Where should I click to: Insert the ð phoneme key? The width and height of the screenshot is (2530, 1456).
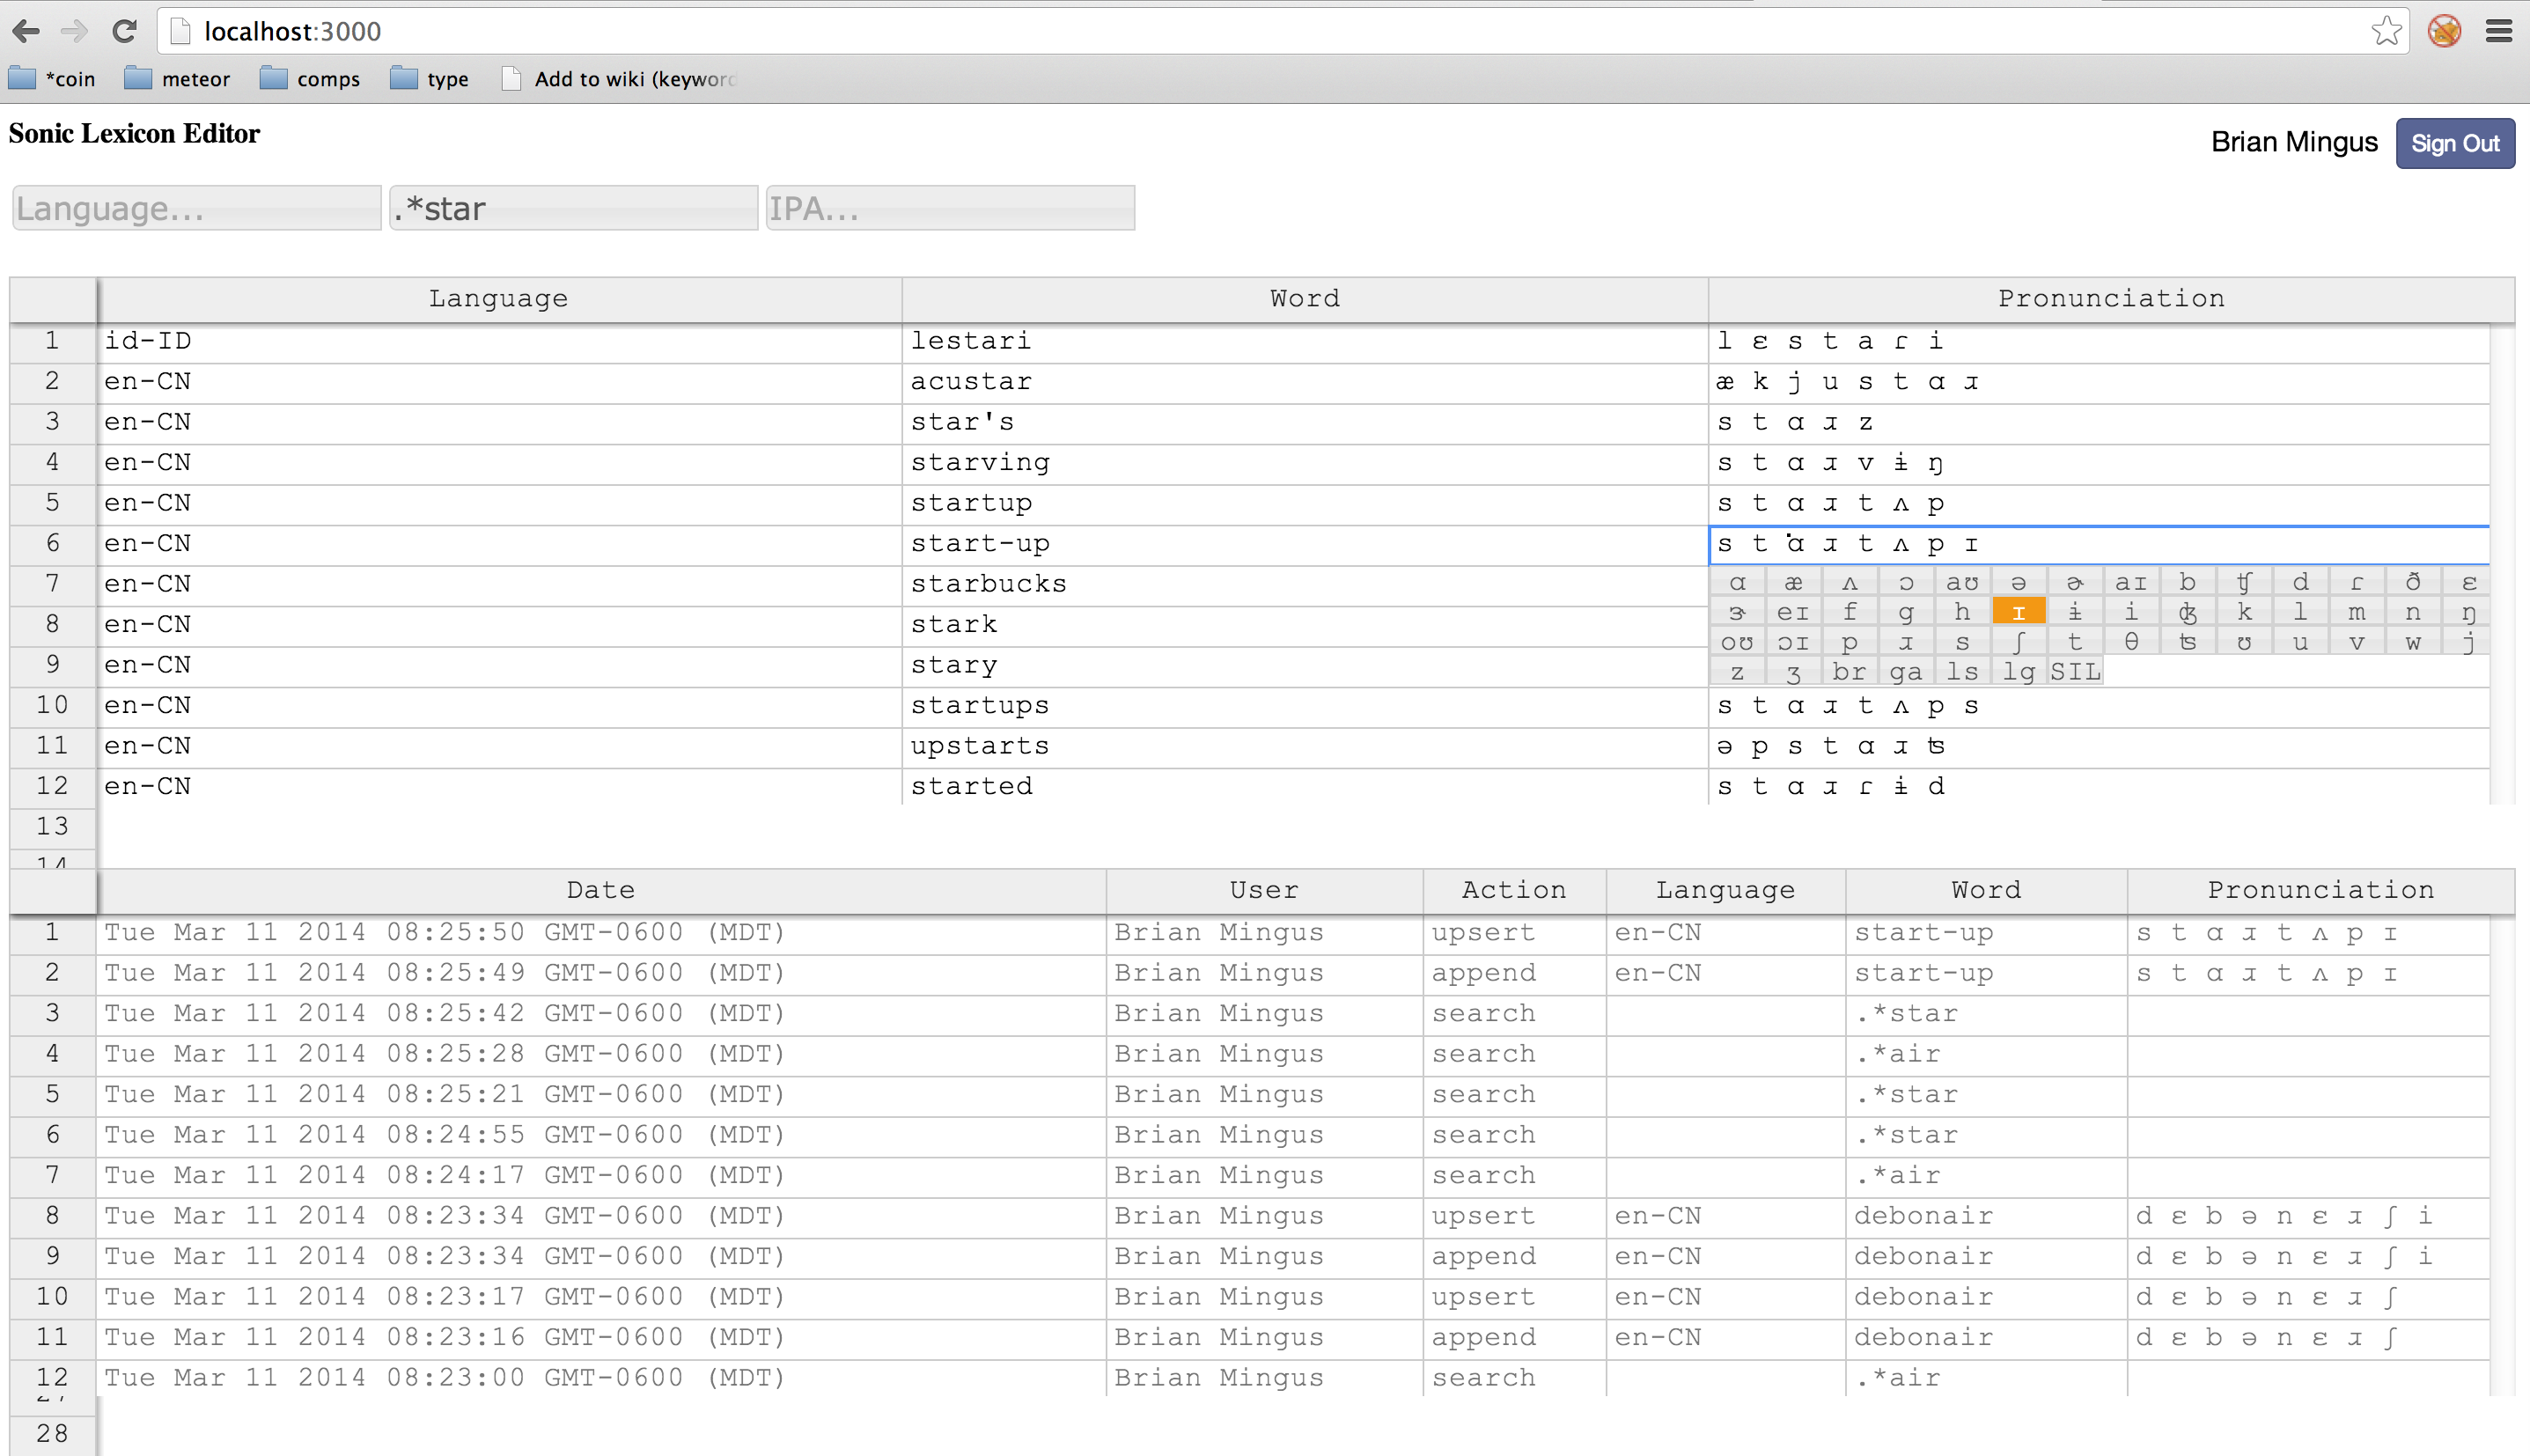click(x=2413, y=582)
